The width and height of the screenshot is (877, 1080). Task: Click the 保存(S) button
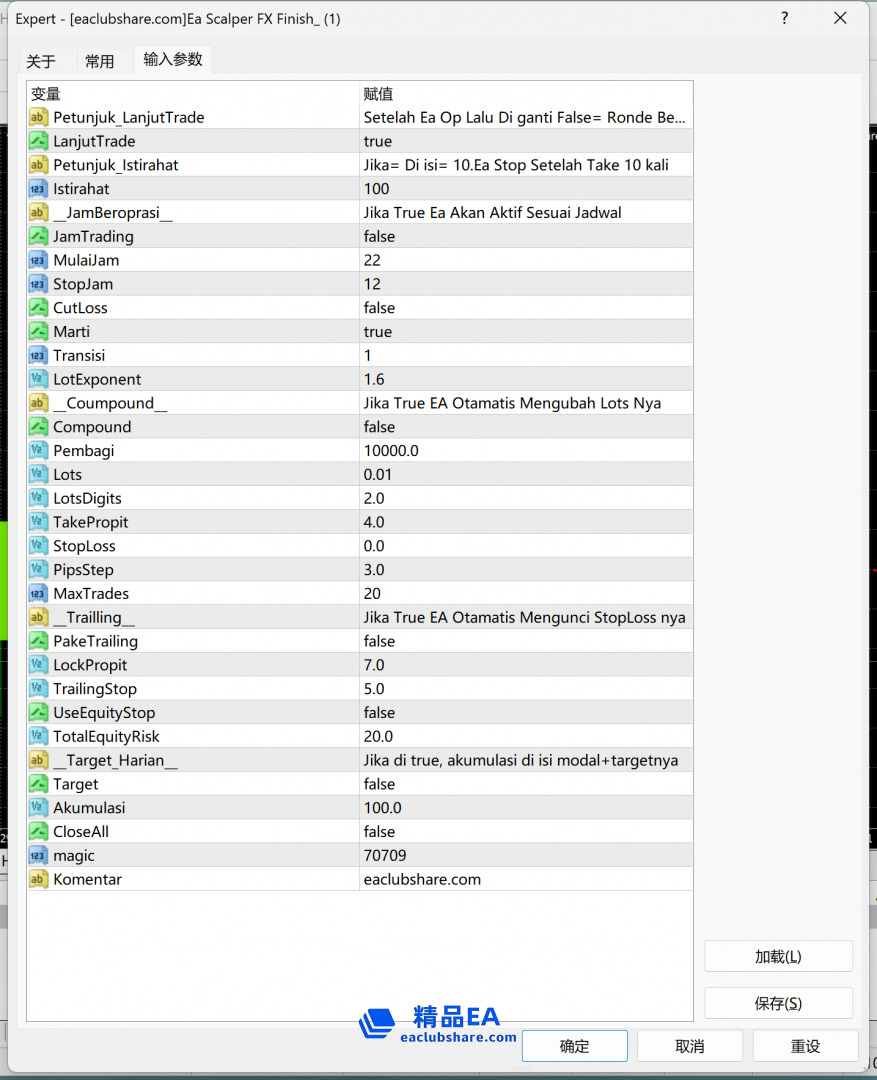coord(778,1003)
